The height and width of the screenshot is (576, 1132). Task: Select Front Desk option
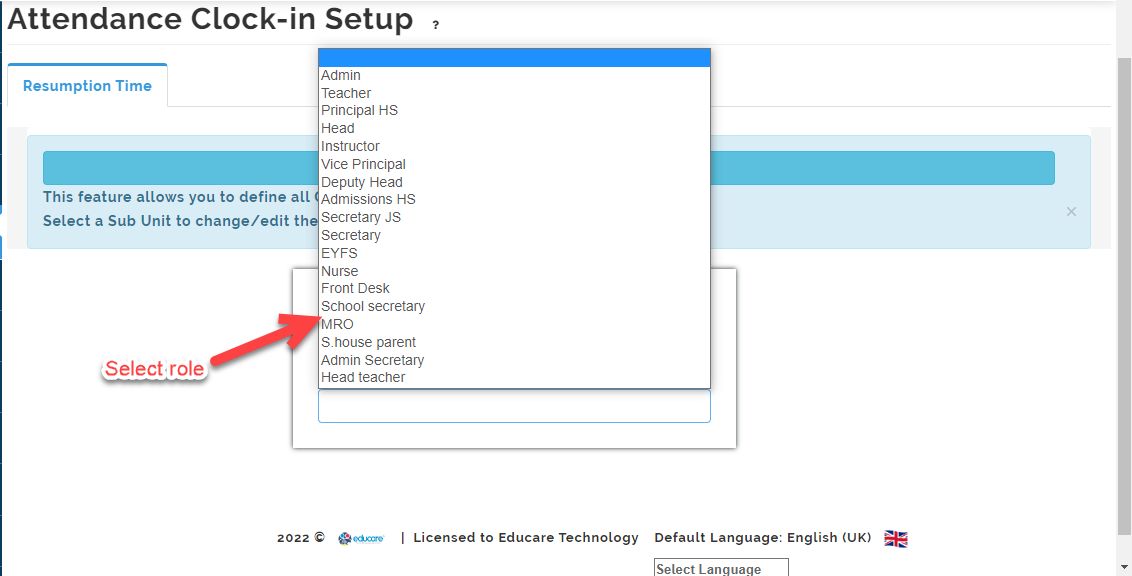tap(514, 289)
